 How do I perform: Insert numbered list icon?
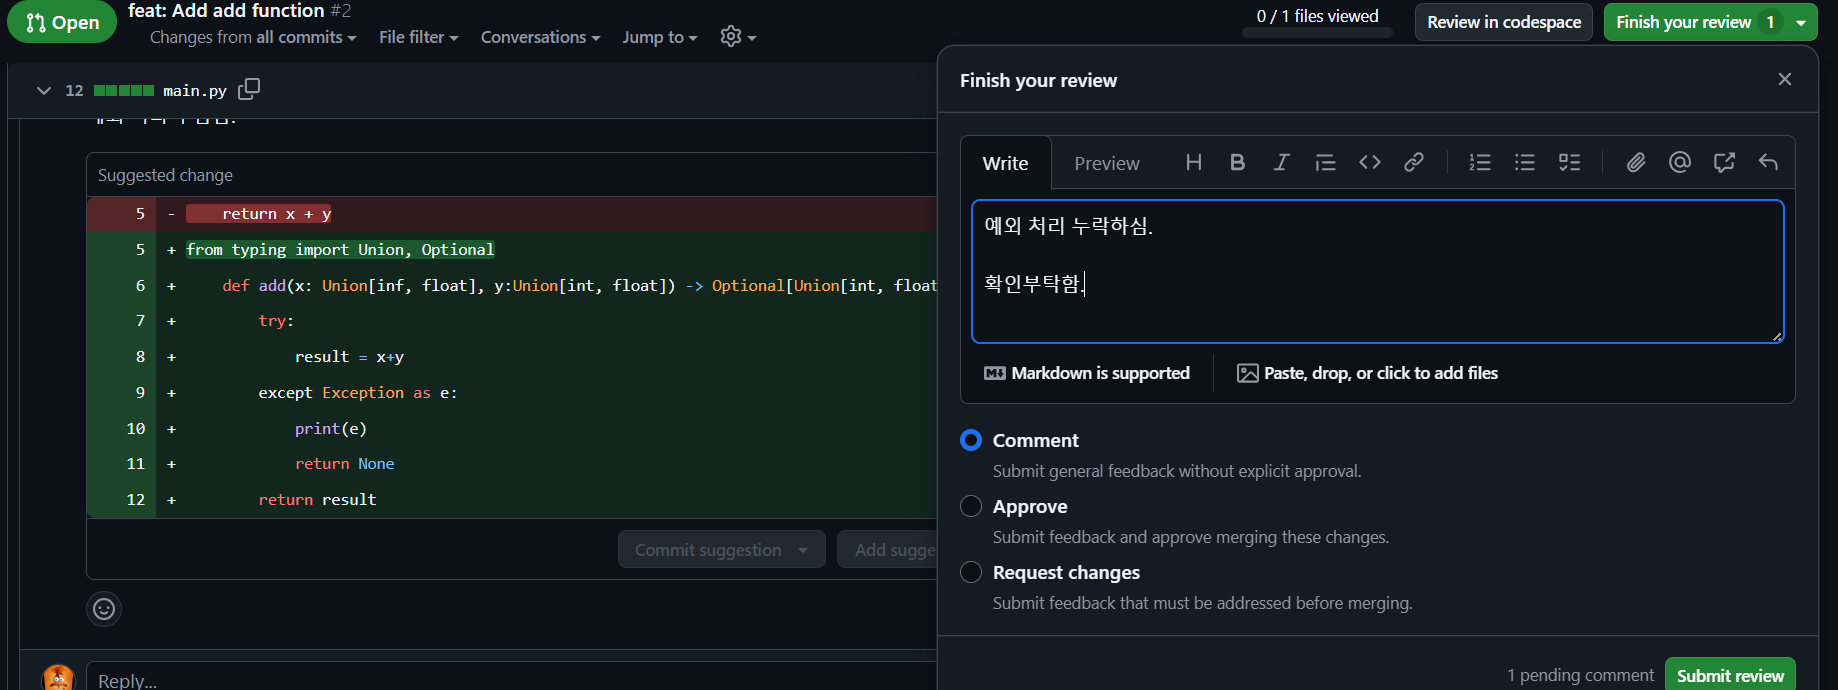click(1480, 162)
